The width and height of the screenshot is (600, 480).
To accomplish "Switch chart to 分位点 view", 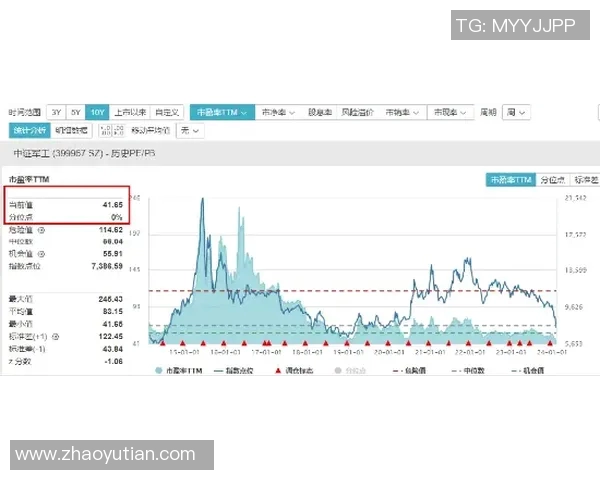I will tap(553, 180).
